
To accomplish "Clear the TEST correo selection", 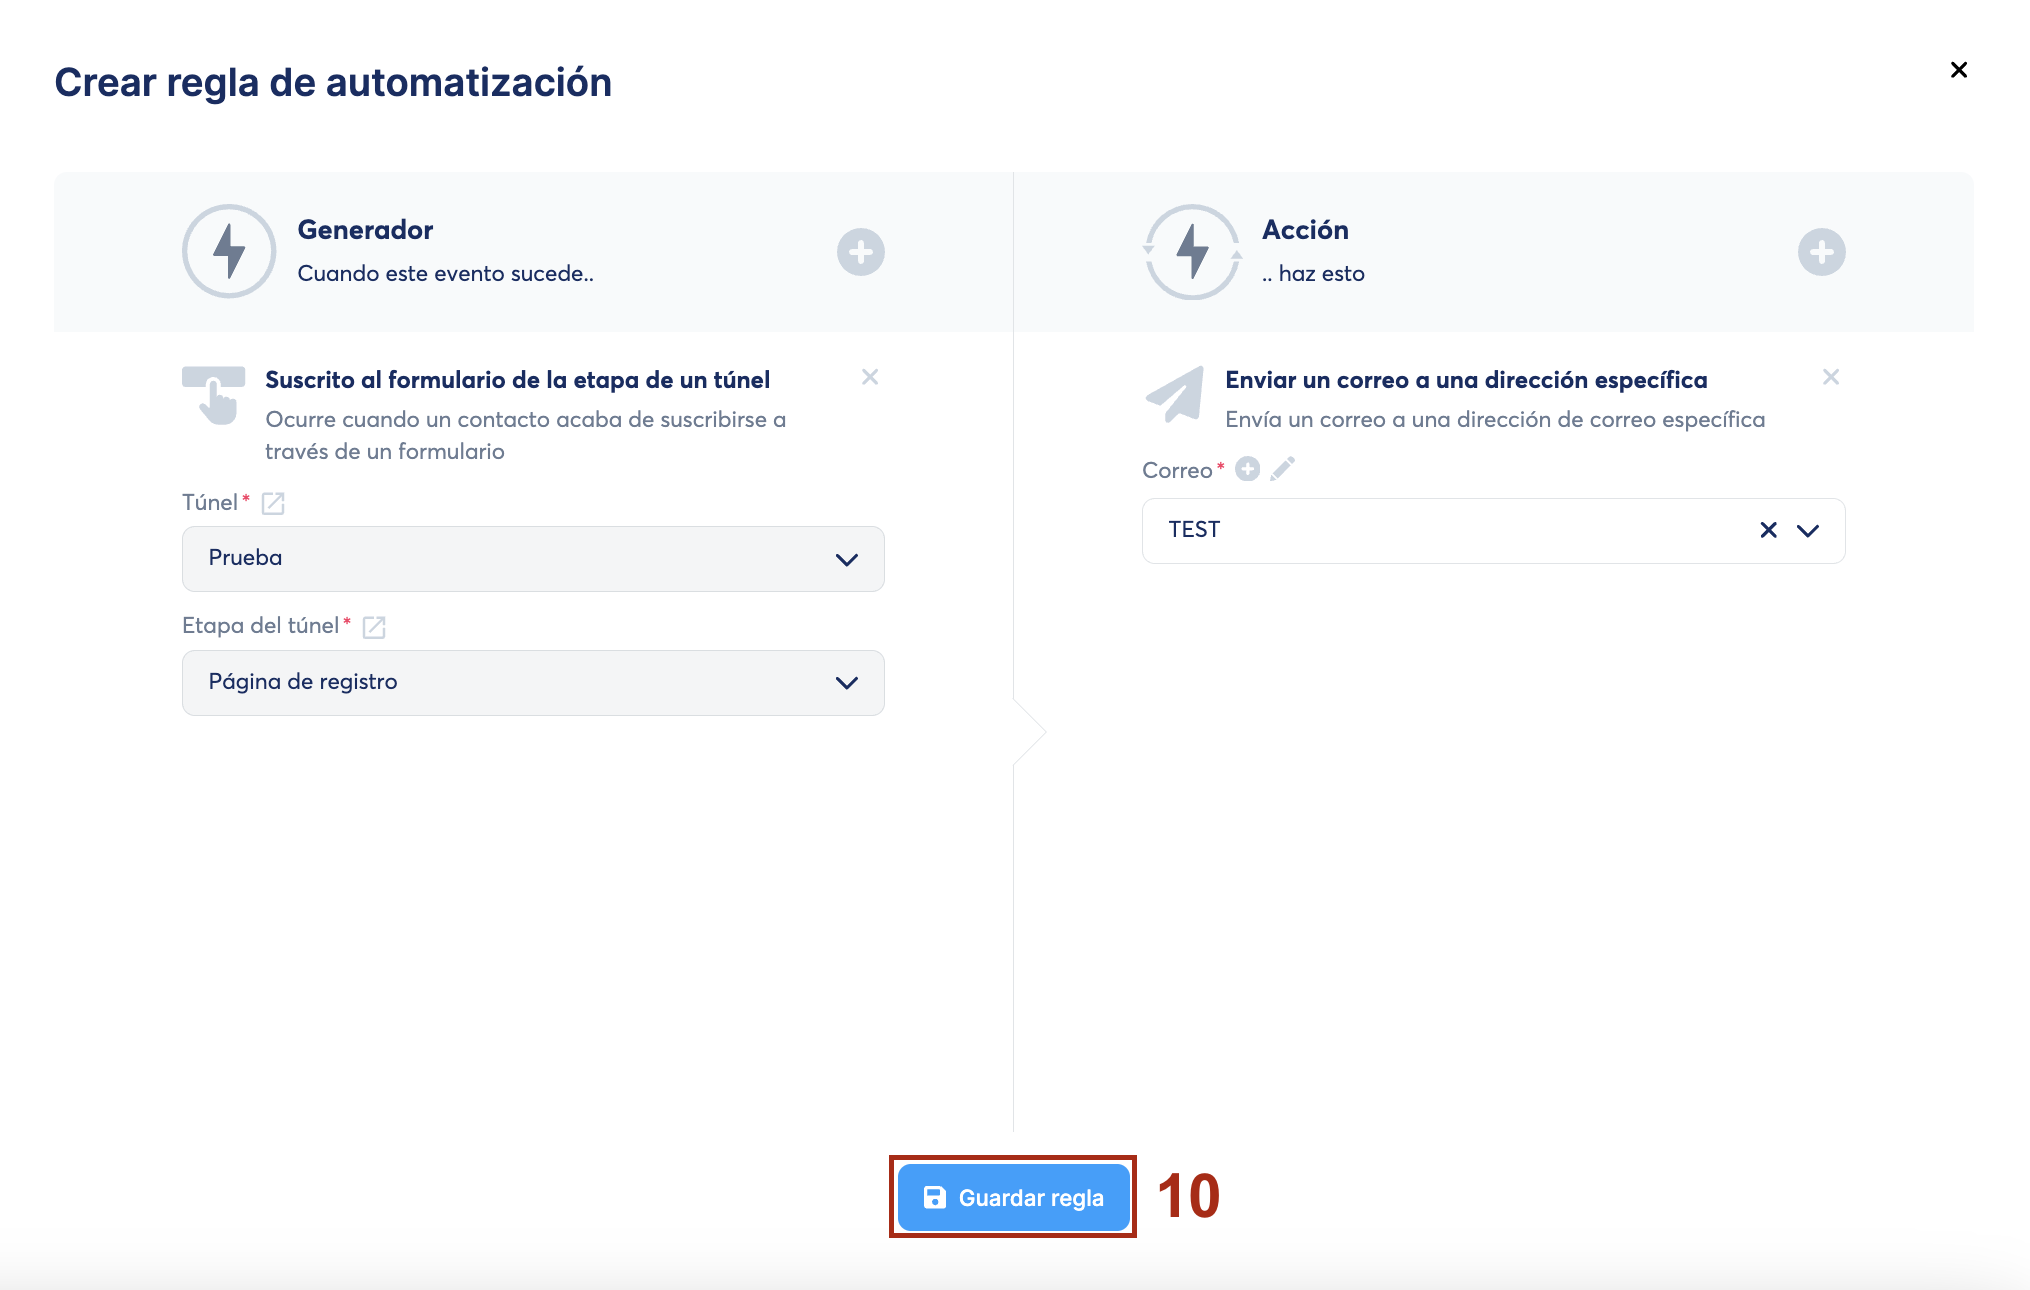I will [x=1768, y=530].
